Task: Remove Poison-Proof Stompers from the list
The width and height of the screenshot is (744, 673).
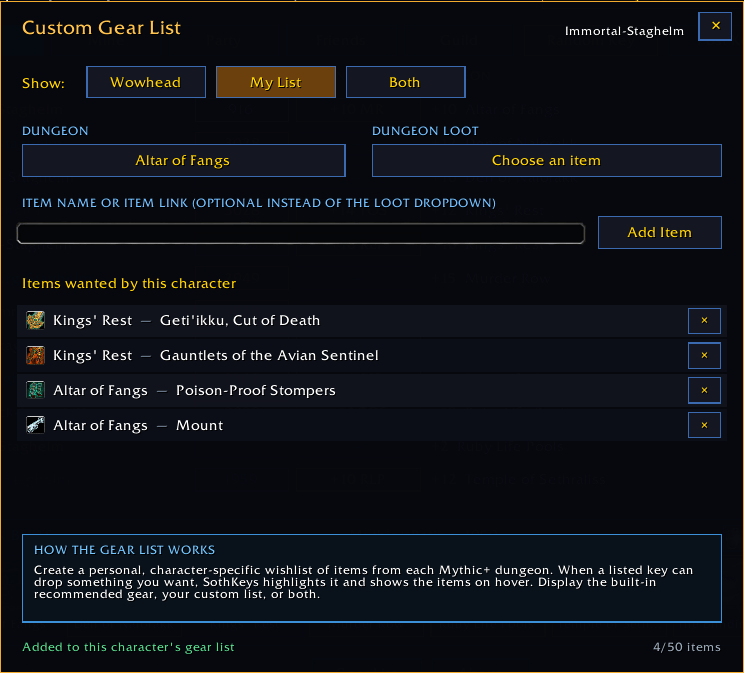Action: 704,390
